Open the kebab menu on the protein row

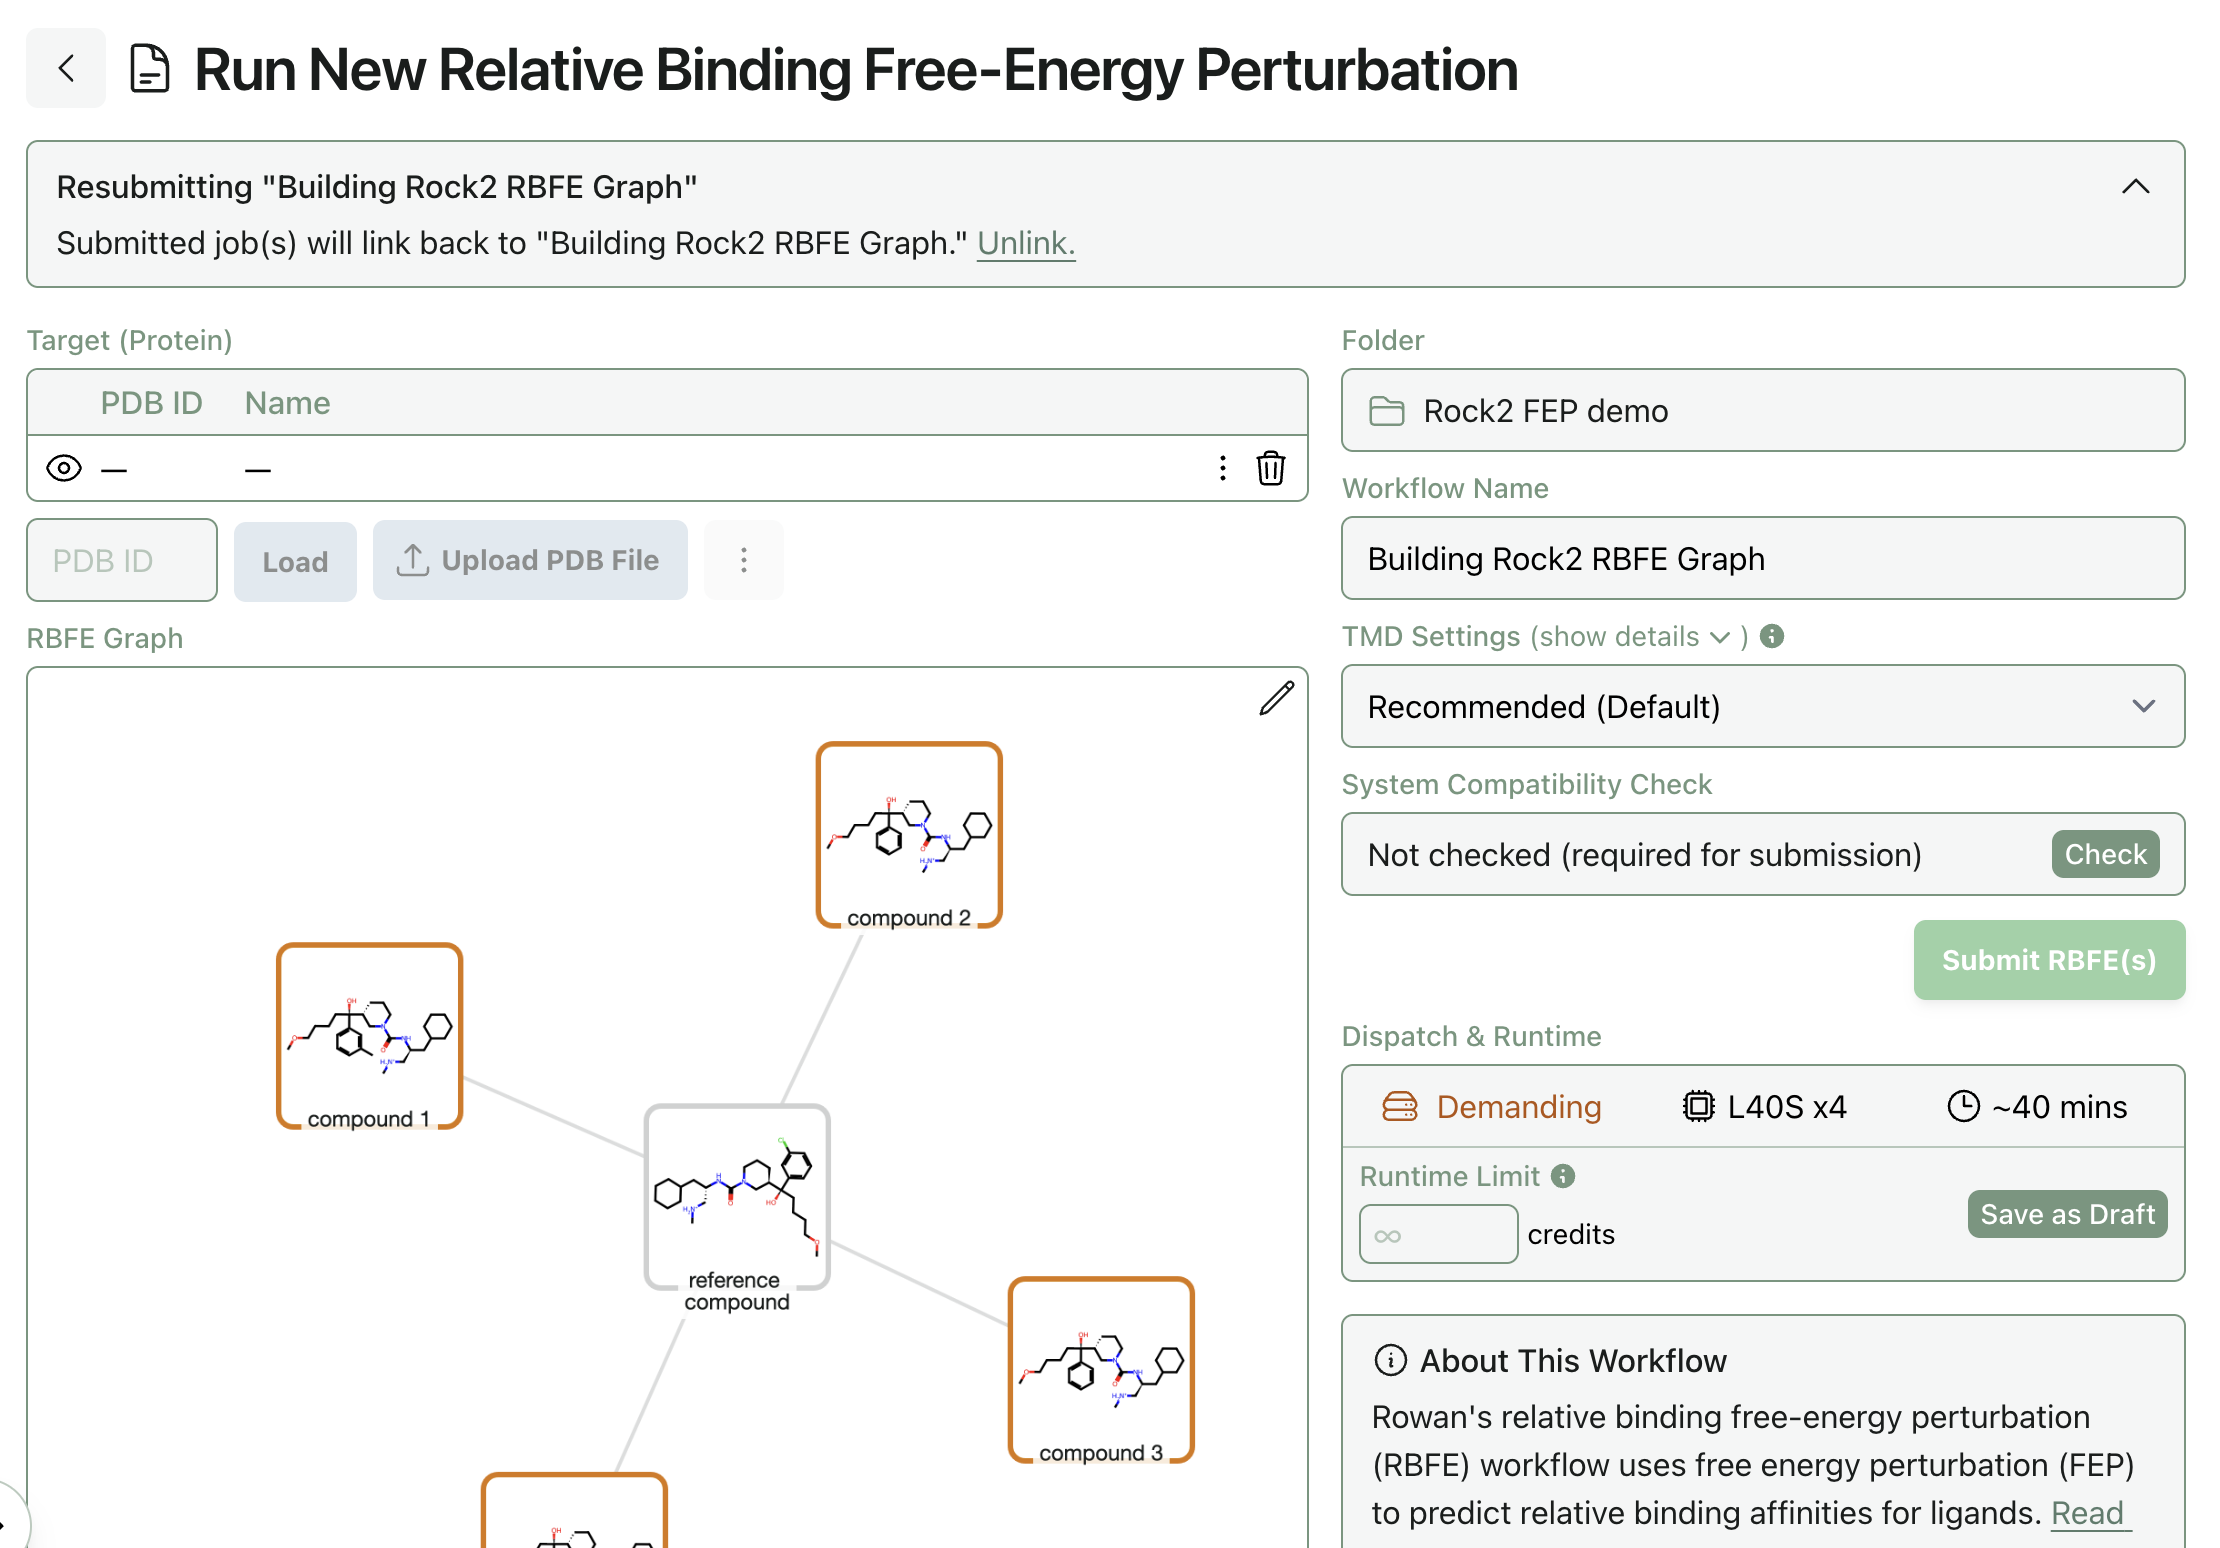1222,468
